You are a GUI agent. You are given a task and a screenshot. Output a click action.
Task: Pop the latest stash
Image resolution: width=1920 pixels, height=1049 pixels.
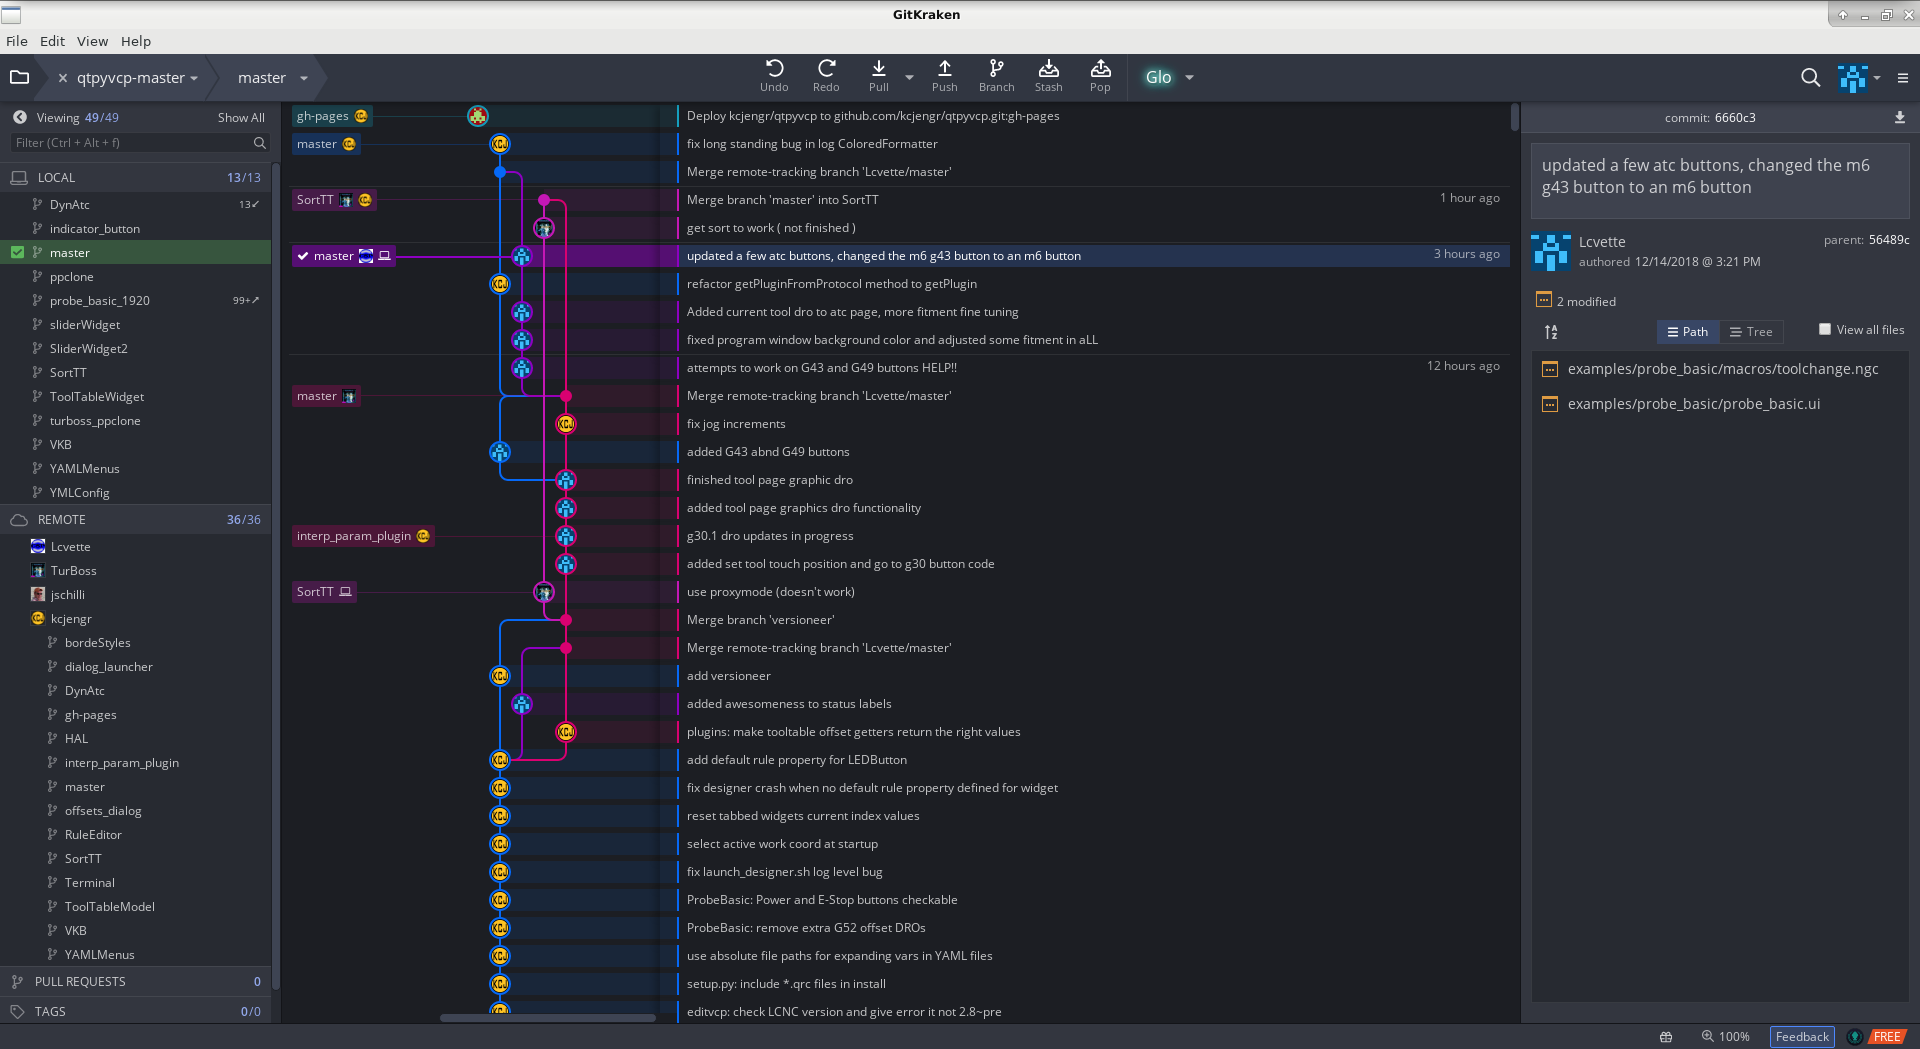tap(1100, 76)
